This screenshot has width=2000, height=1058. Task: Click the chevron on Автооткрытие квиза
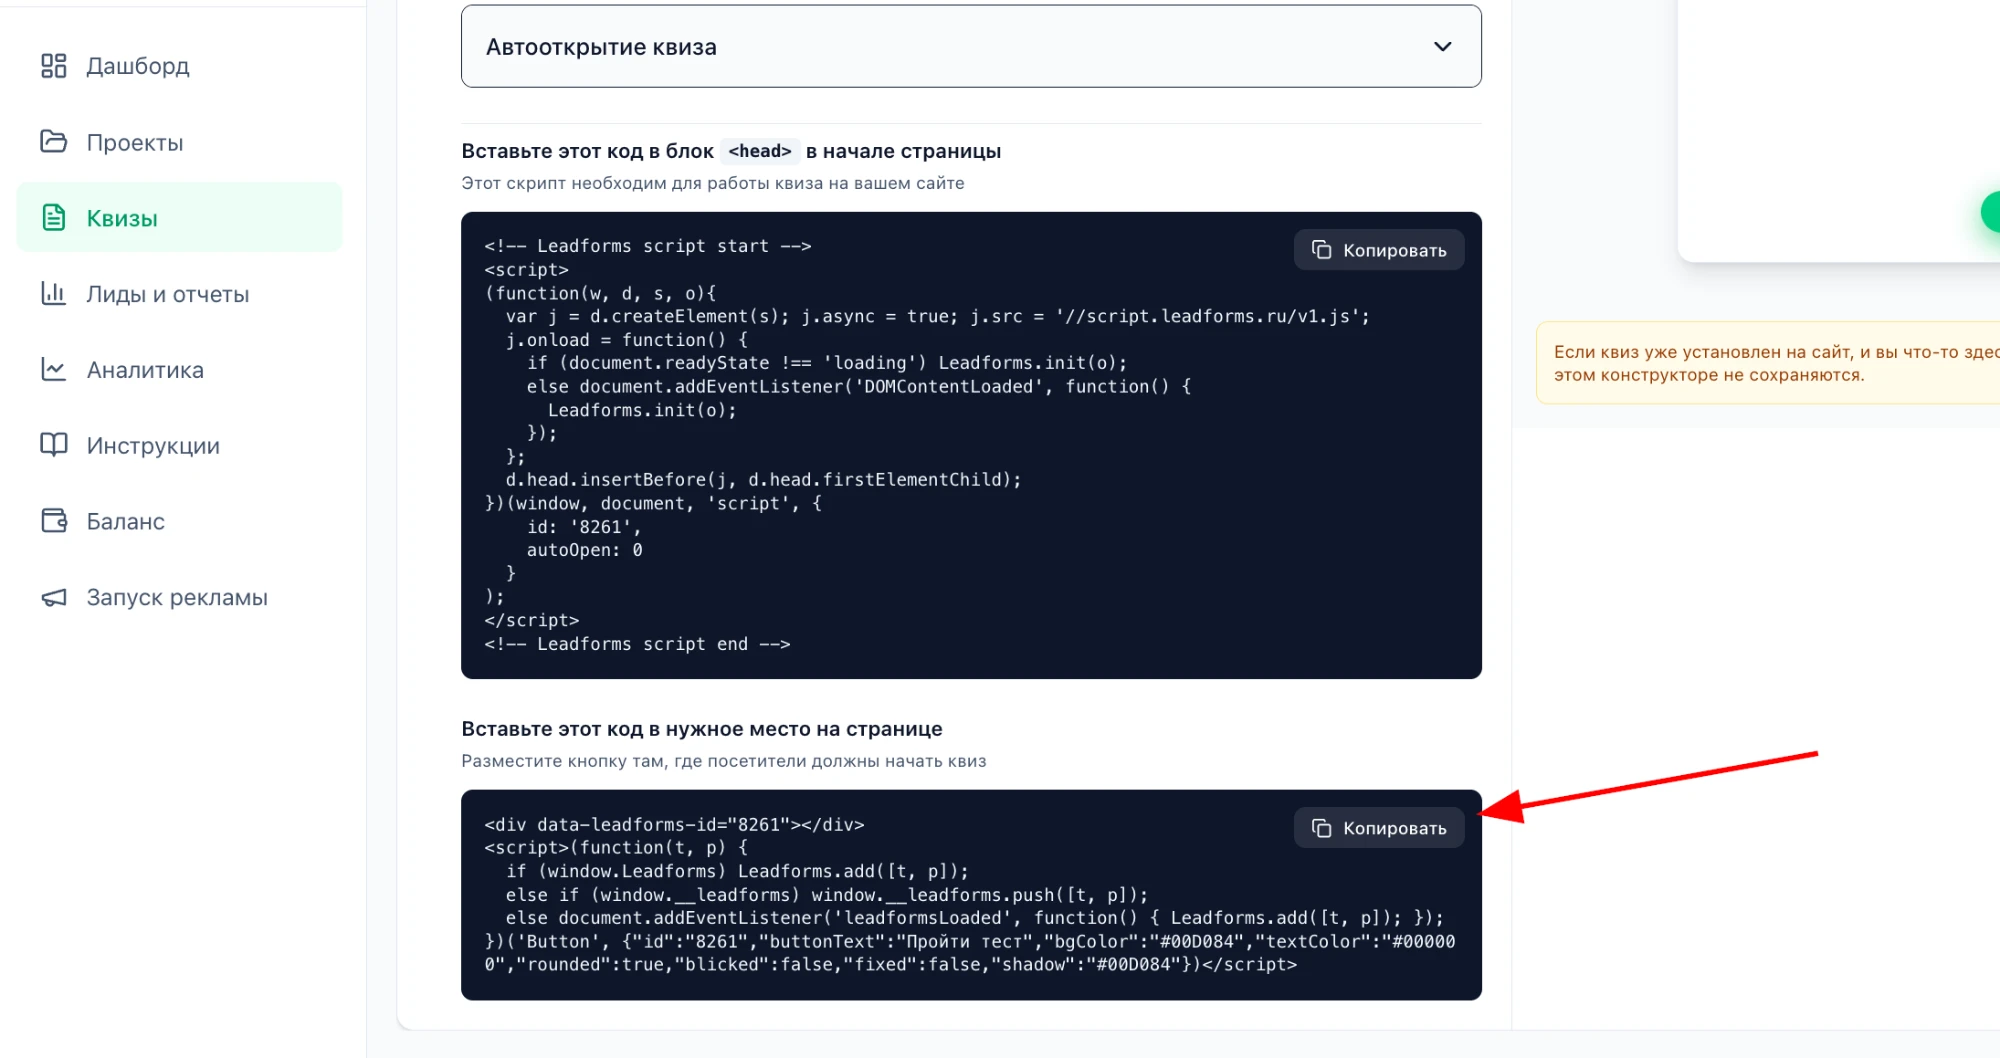point(1442,47)
